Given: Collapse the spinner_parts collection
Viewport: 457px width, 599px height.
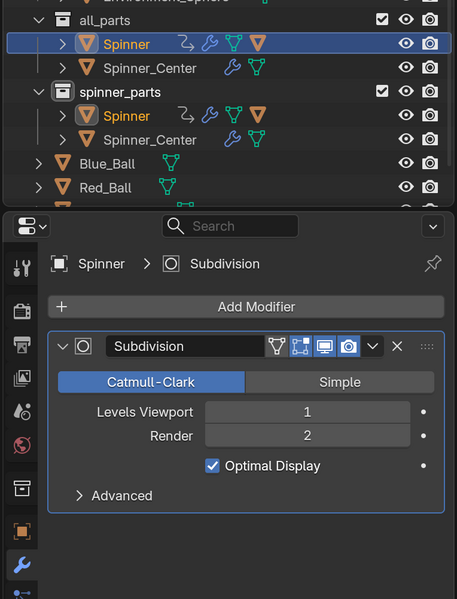Looking at the screenshot, I should pyautogui.click(x=39, y=91).
